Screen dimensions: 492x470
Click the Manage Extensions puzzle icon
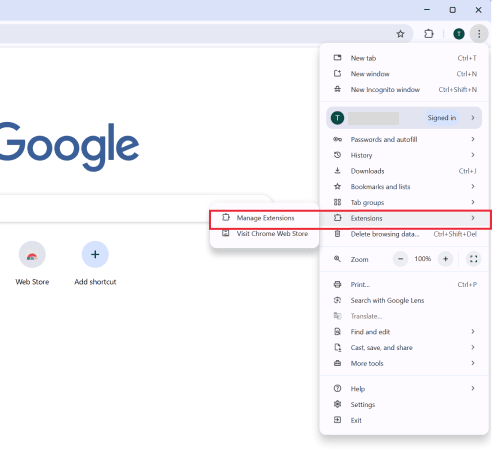226,217
